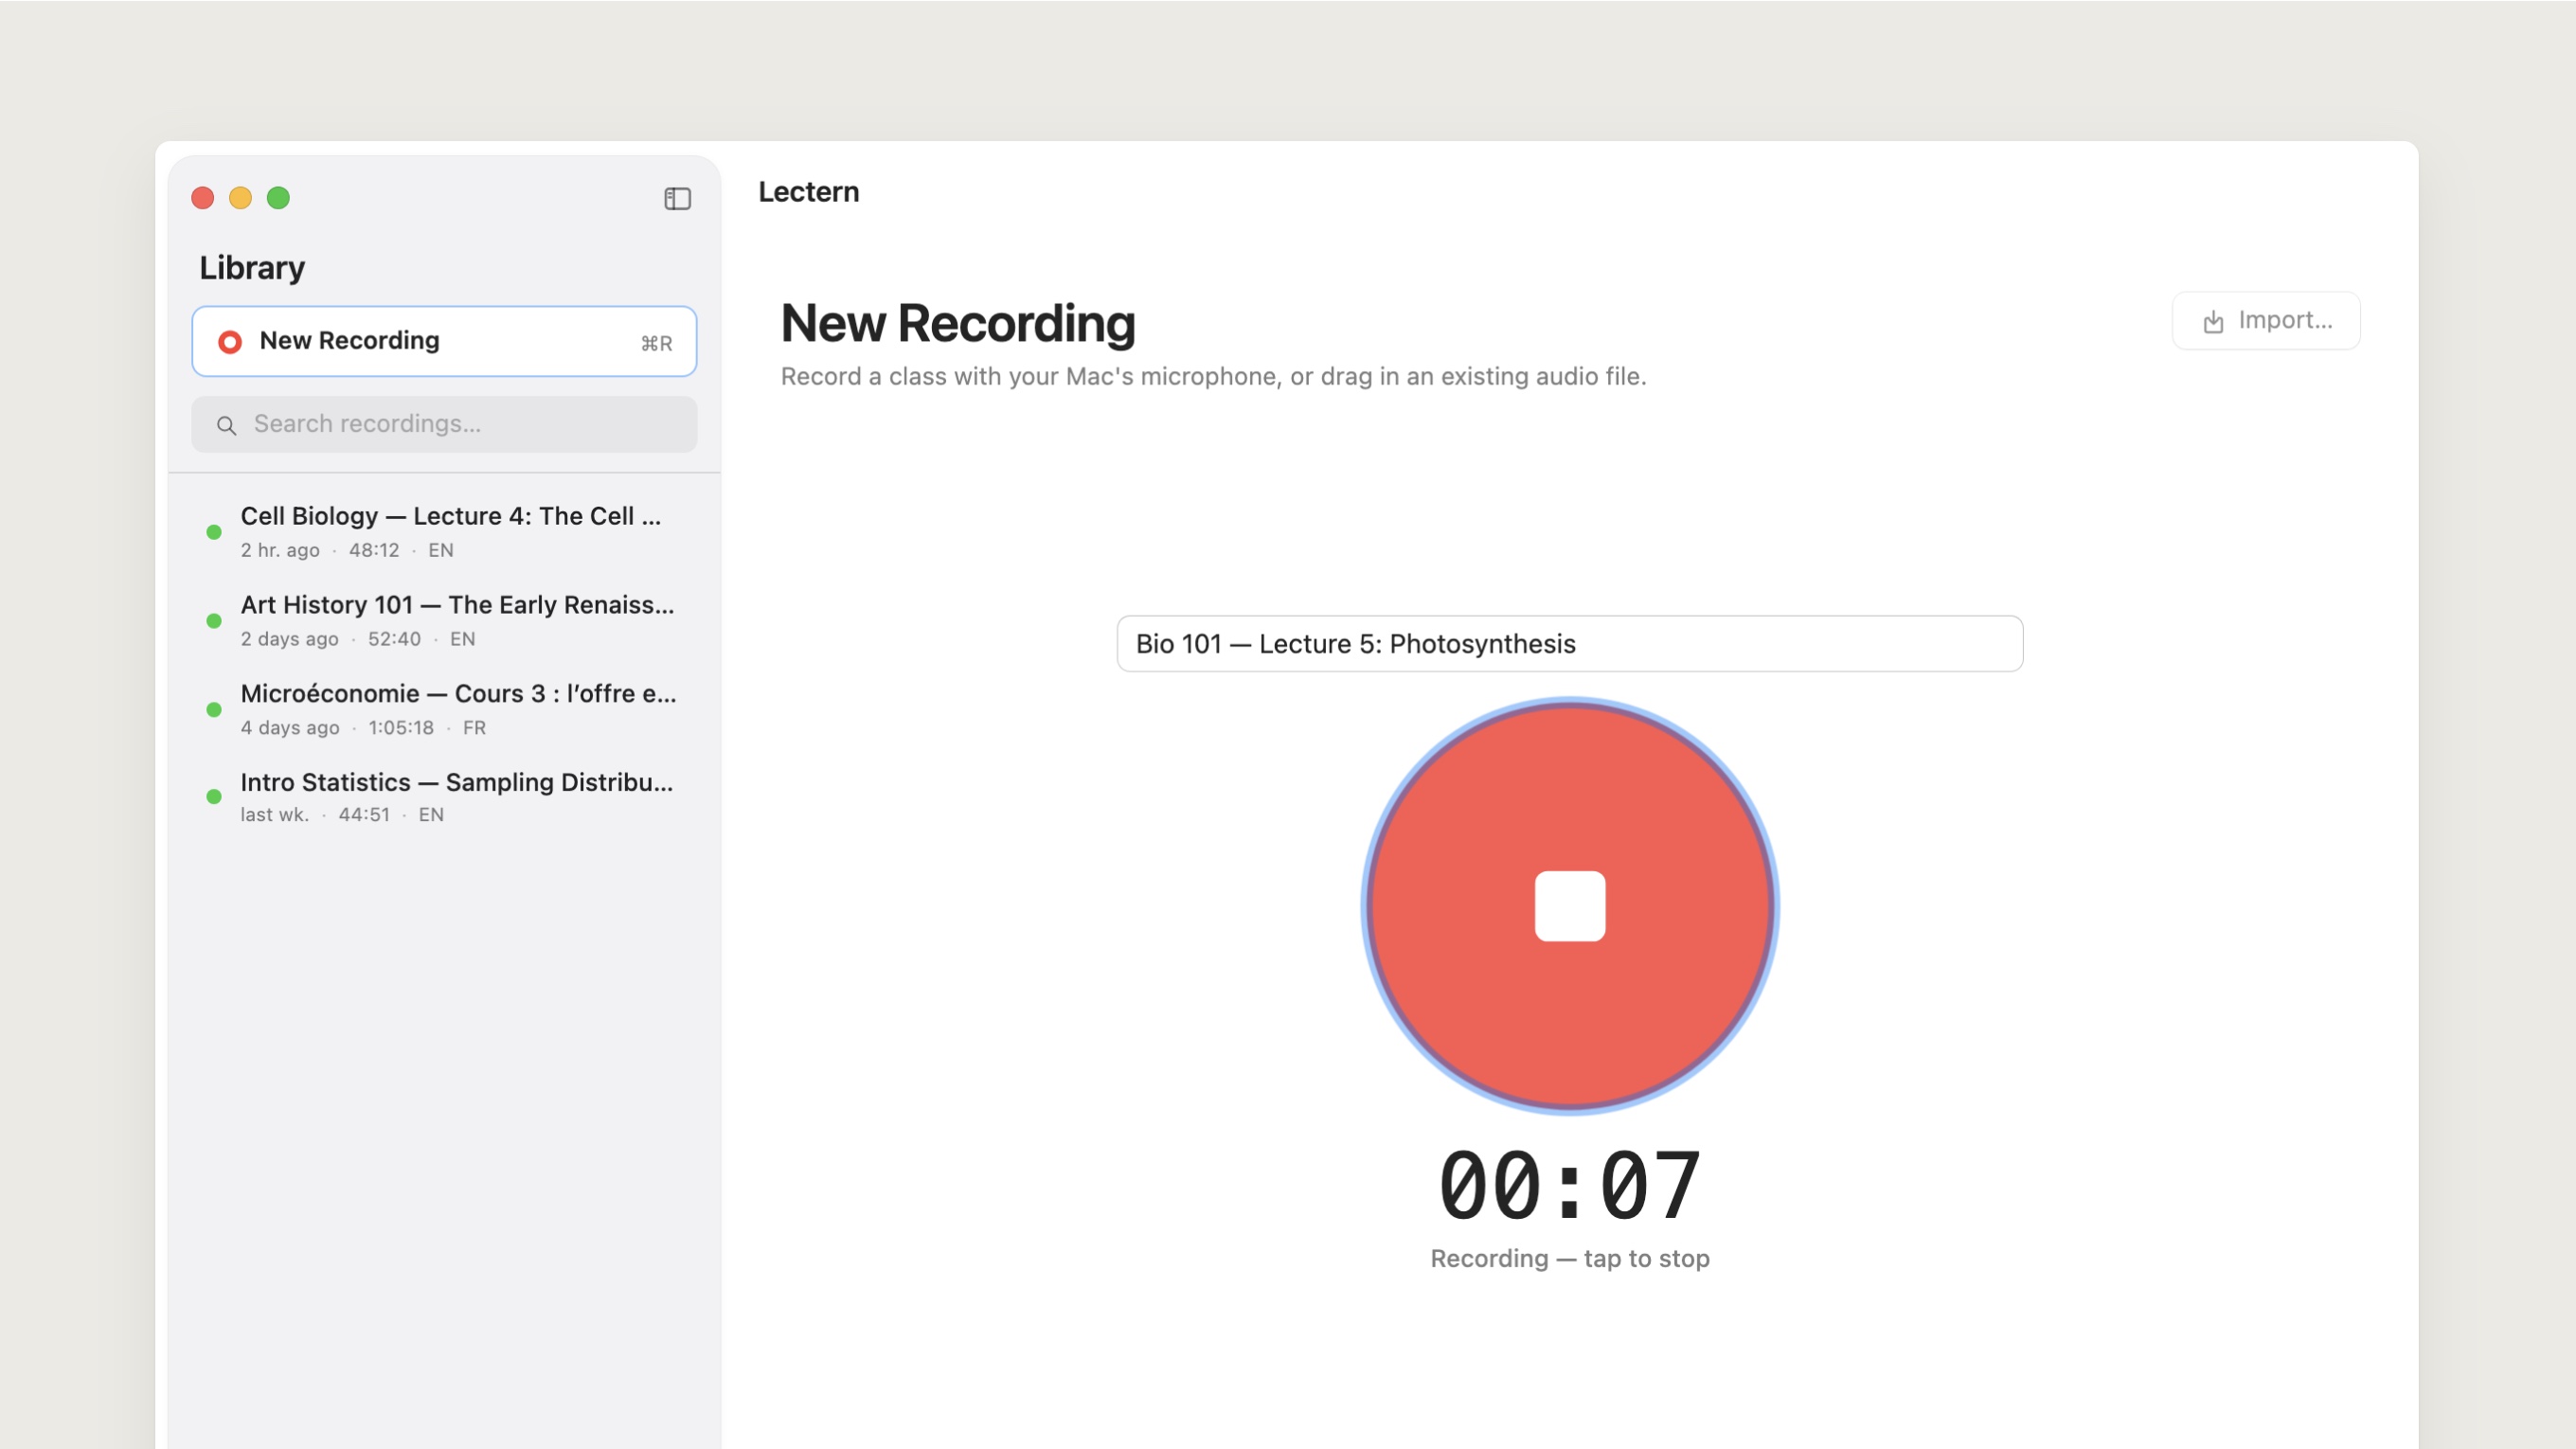This screenshot has width=2576, height=1449.
Task: Close the window with the red button
Action: [x=203, y=198]
